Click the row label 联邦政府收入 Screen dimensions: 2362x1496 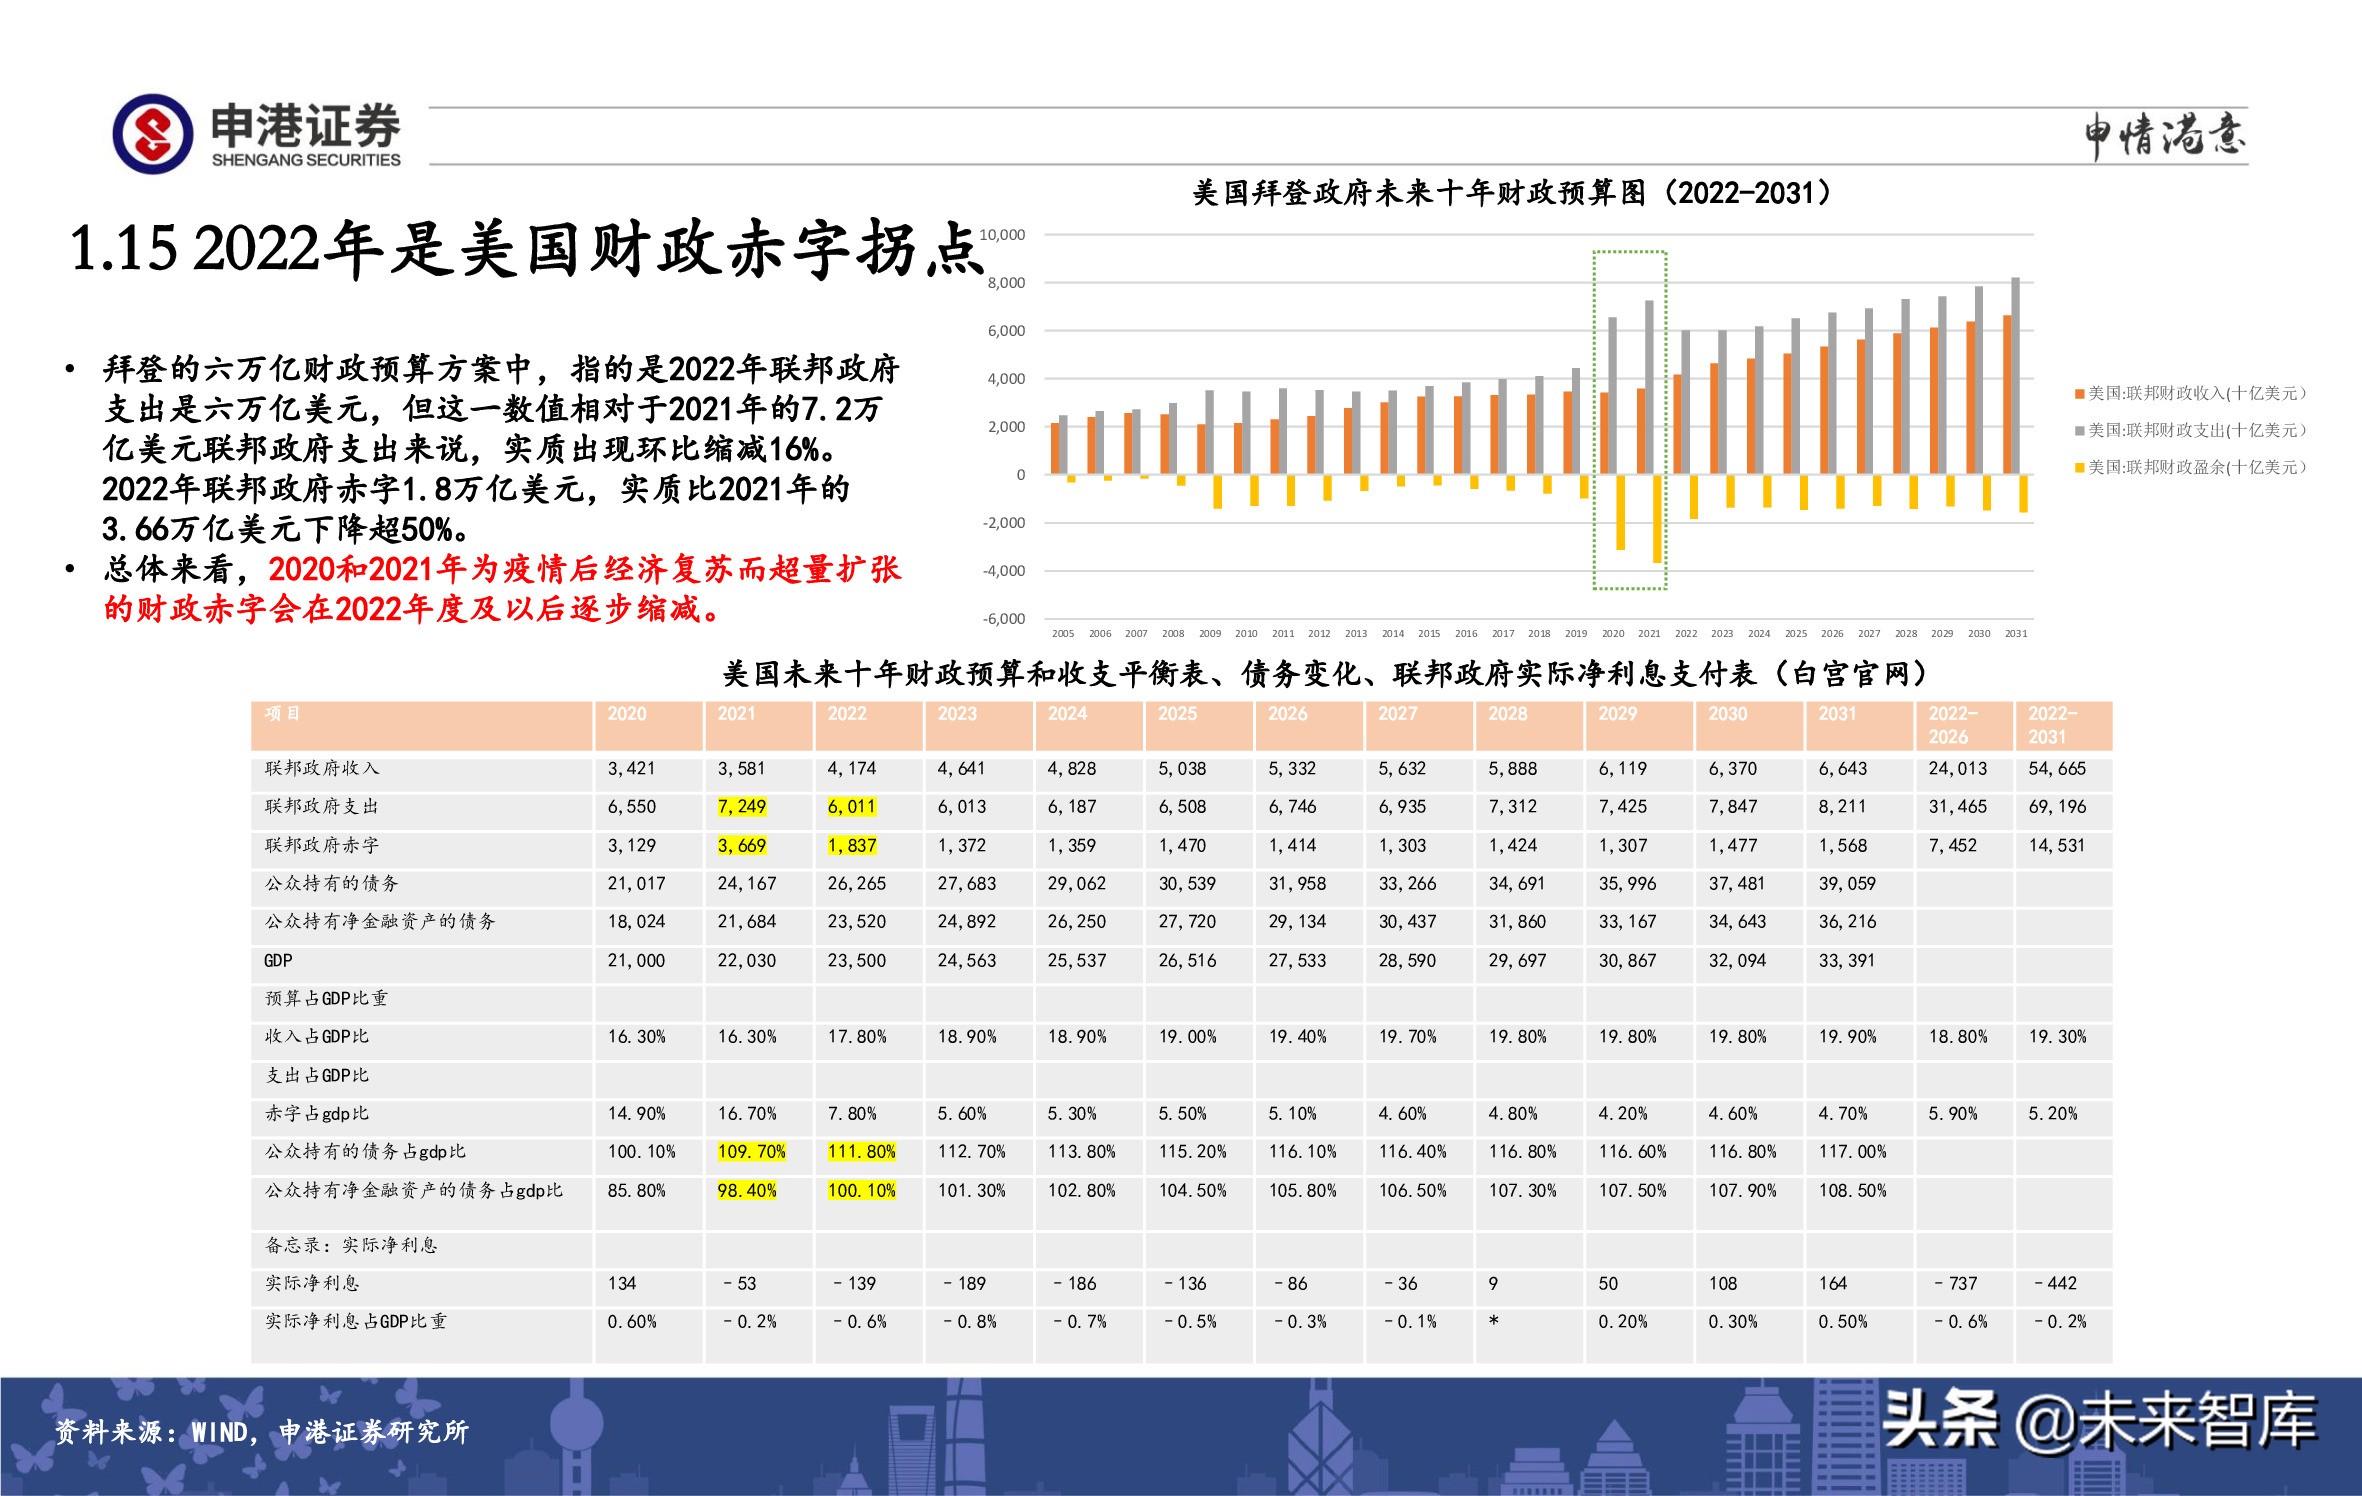click(x=322, y=769)
